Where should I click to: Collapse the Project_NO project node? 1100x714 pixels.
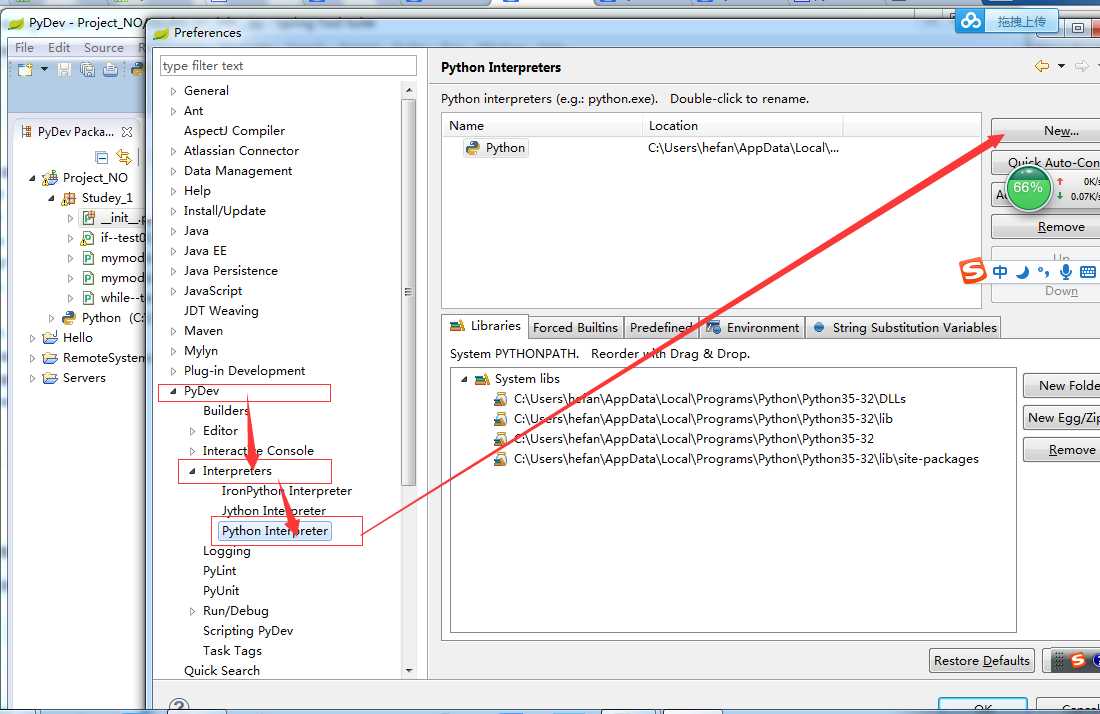tap(32, 178)
